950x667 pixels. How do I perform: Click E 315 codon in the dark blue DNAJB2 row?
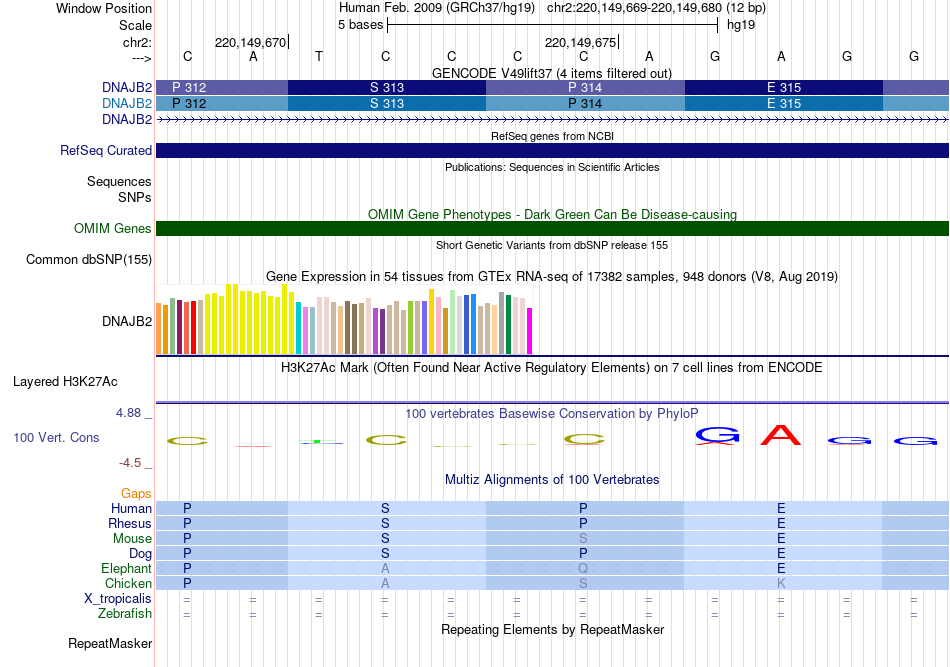tap(783, 87)
